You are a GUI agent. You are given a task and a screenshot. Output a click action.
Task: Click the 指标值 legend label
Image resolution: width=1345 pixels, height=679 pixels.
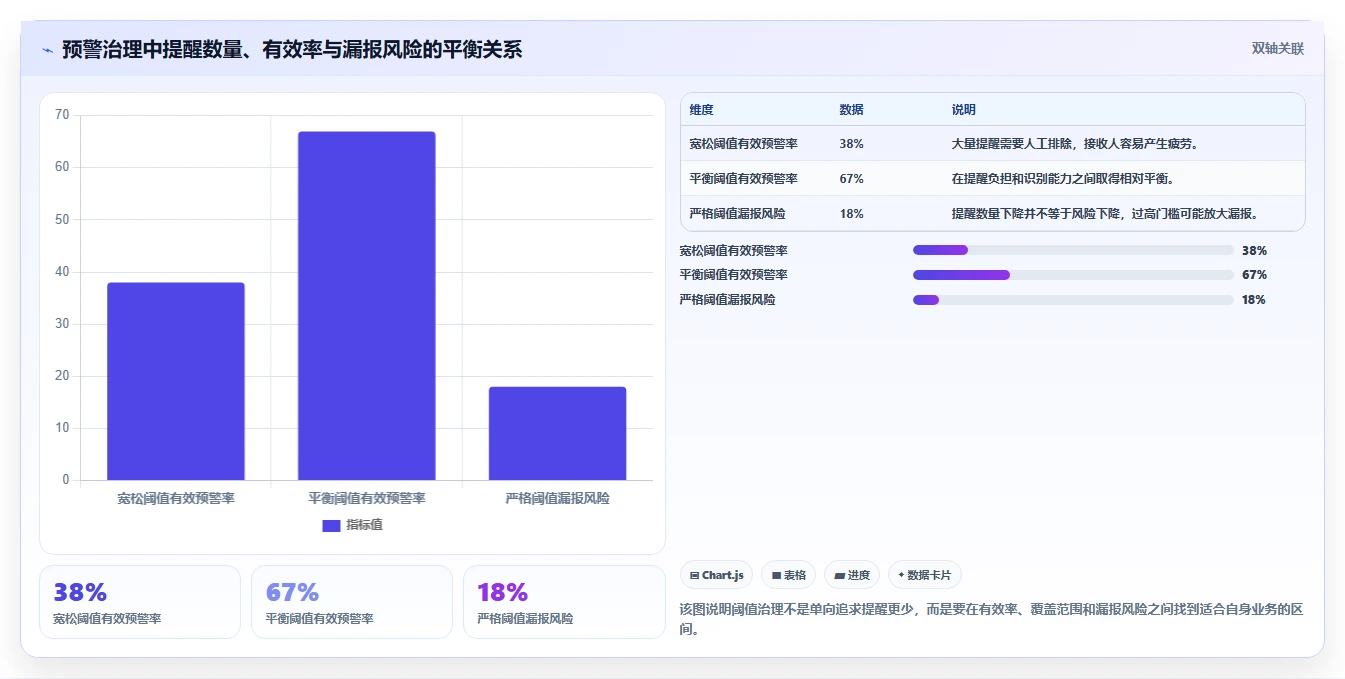(364, 525)
